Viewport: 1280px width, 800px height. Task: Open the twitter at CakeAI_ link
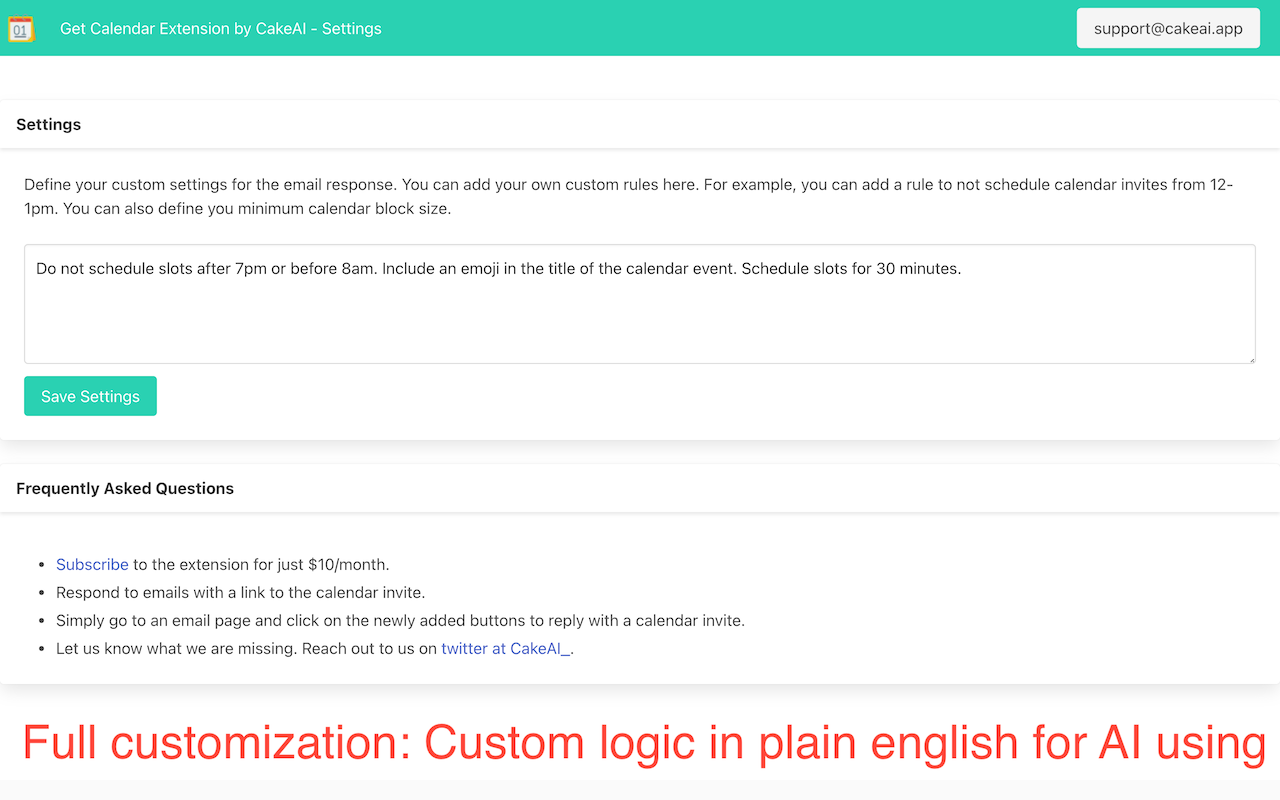505,648
